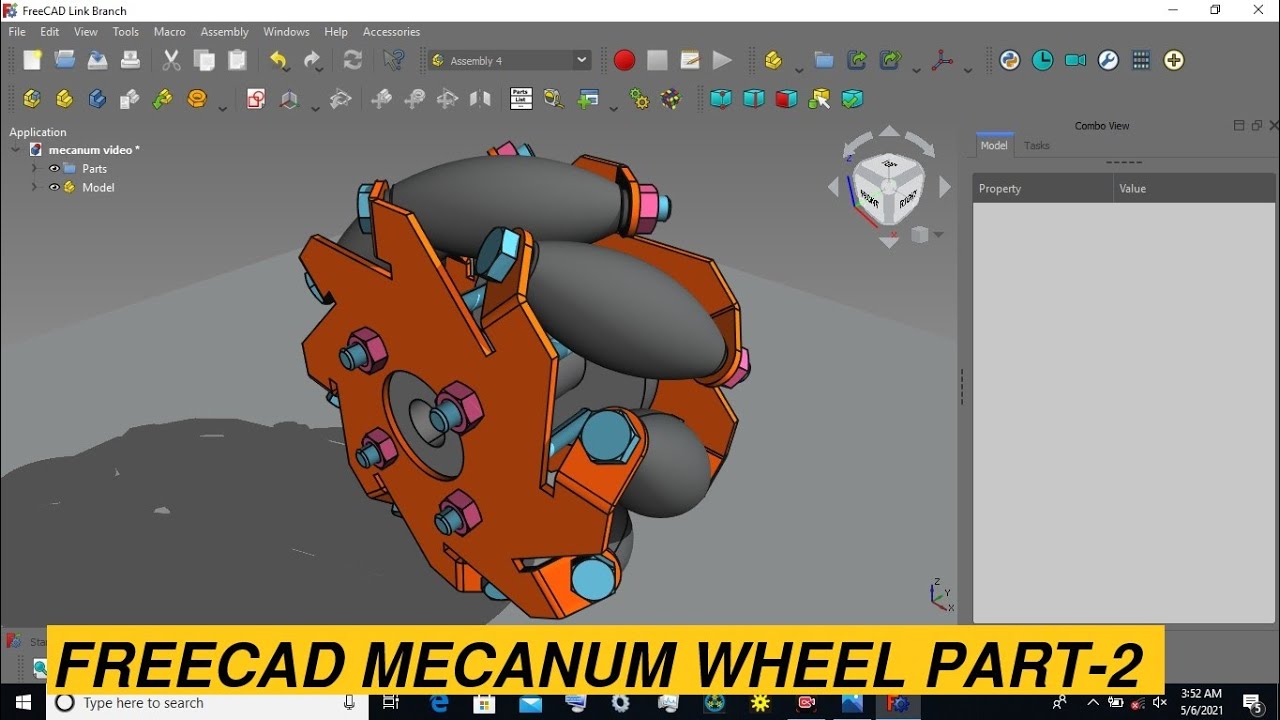Activate the Measure tape tool

[553, 98]
